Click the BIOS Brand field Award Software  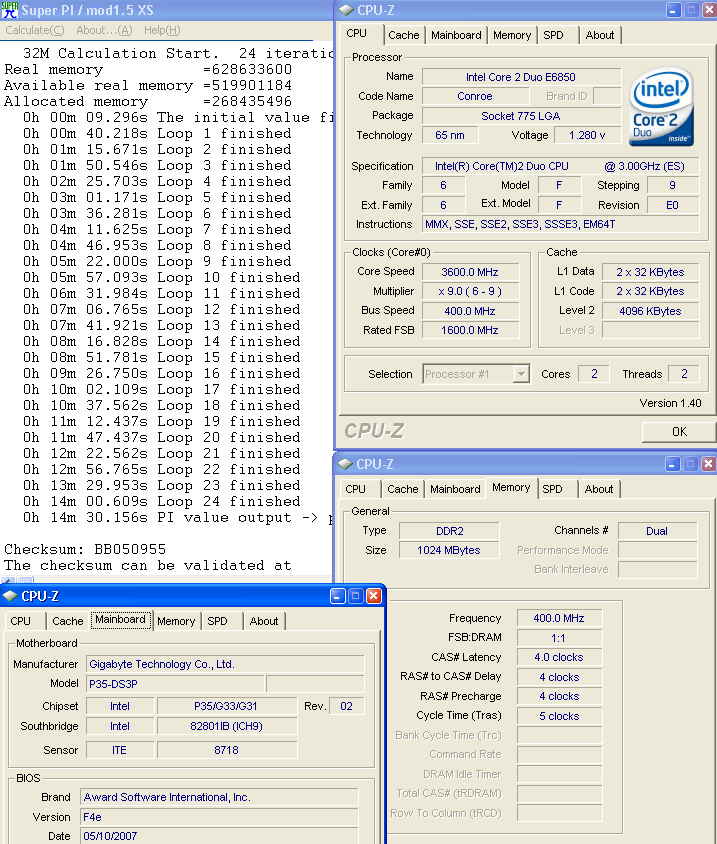(219, 797)
